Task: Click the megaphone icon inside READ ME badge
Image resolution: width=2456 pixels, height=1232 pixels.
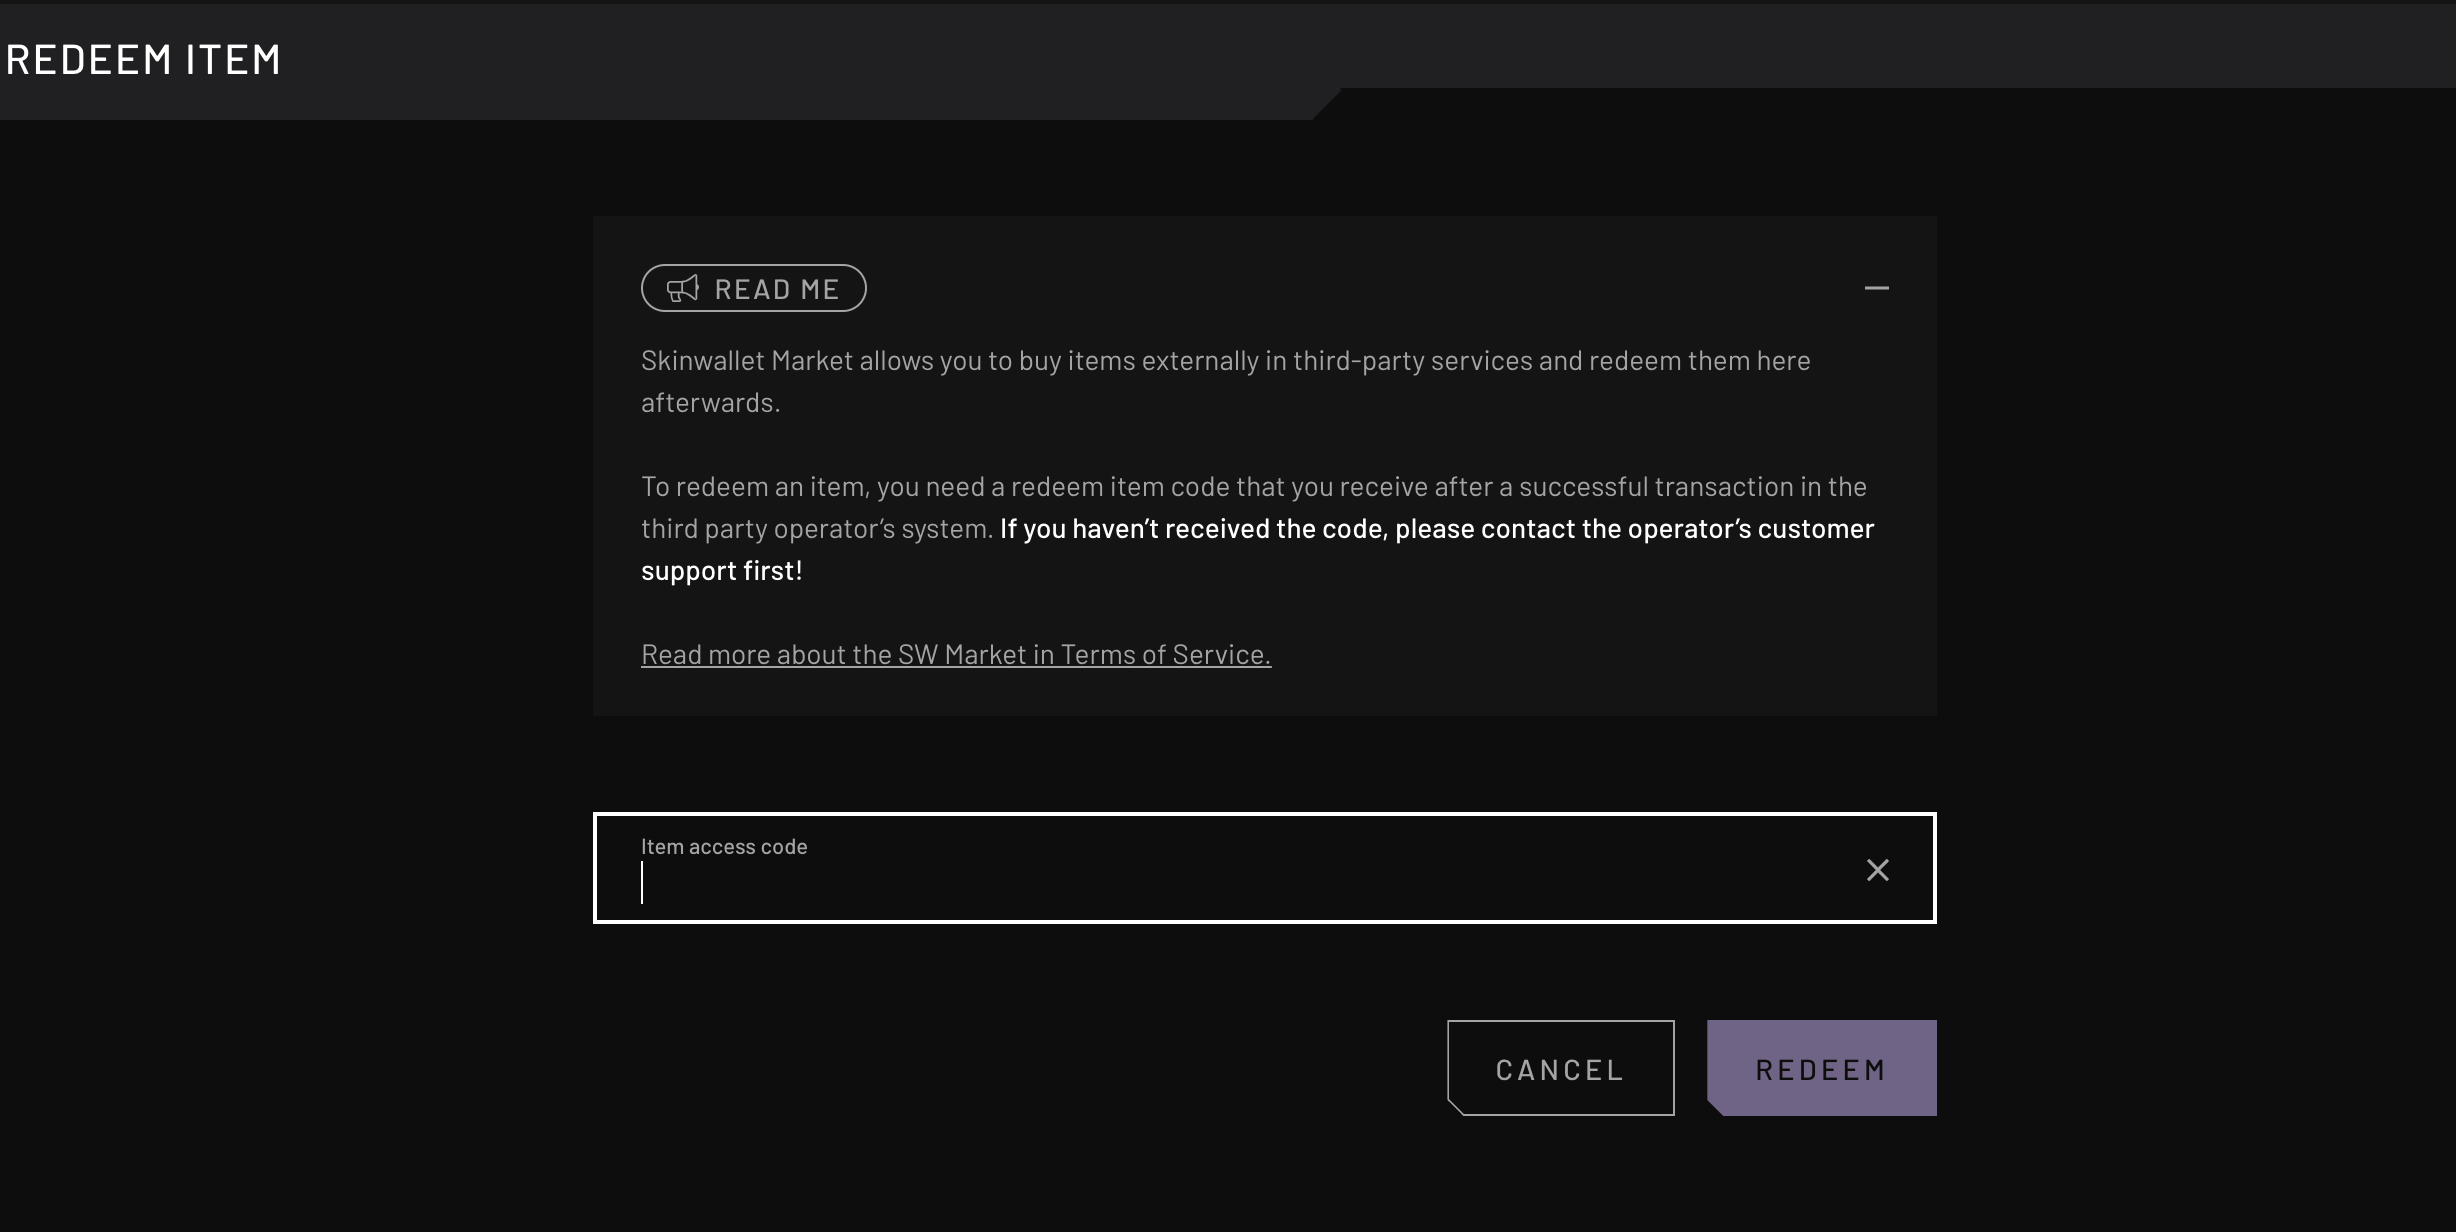Action: pos(683,289)
